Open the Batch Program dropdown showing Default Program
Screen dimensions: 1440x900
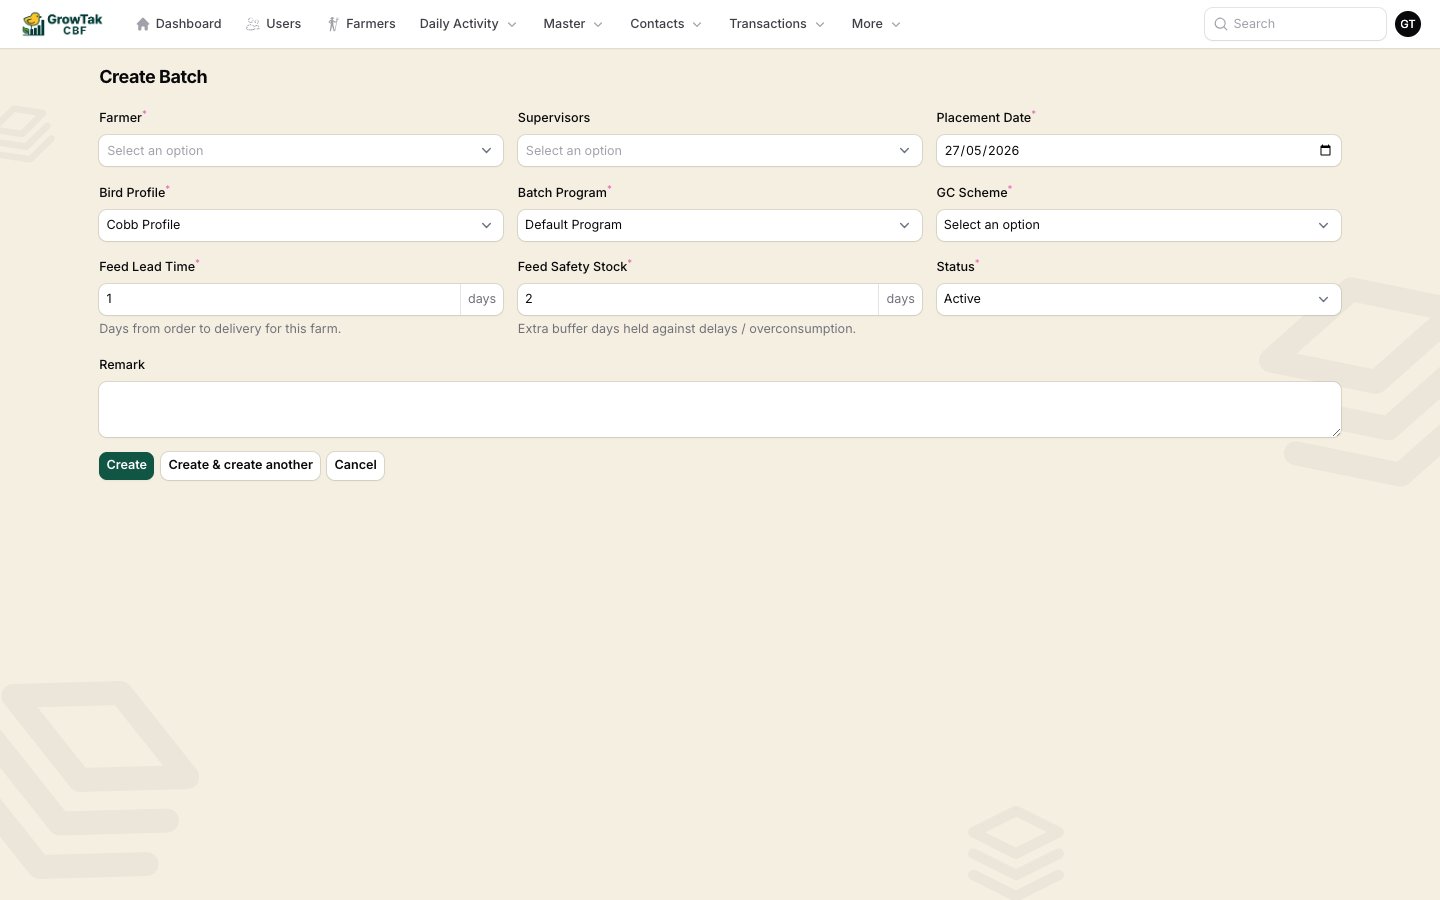[x=720, y=225]
